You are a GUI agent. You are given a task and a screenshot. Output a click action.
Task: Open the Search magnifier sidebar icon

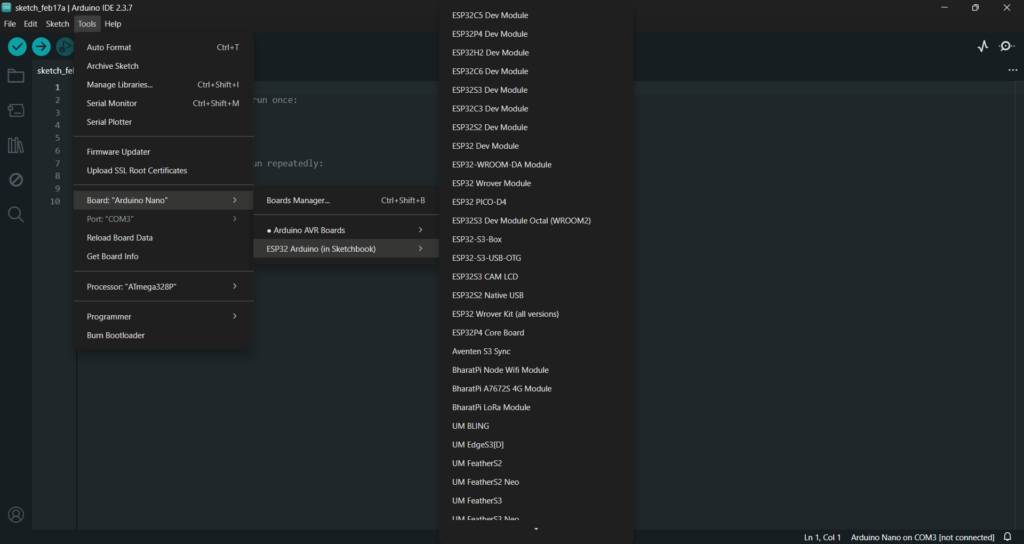pyautogui.click(x=16, y=214)
